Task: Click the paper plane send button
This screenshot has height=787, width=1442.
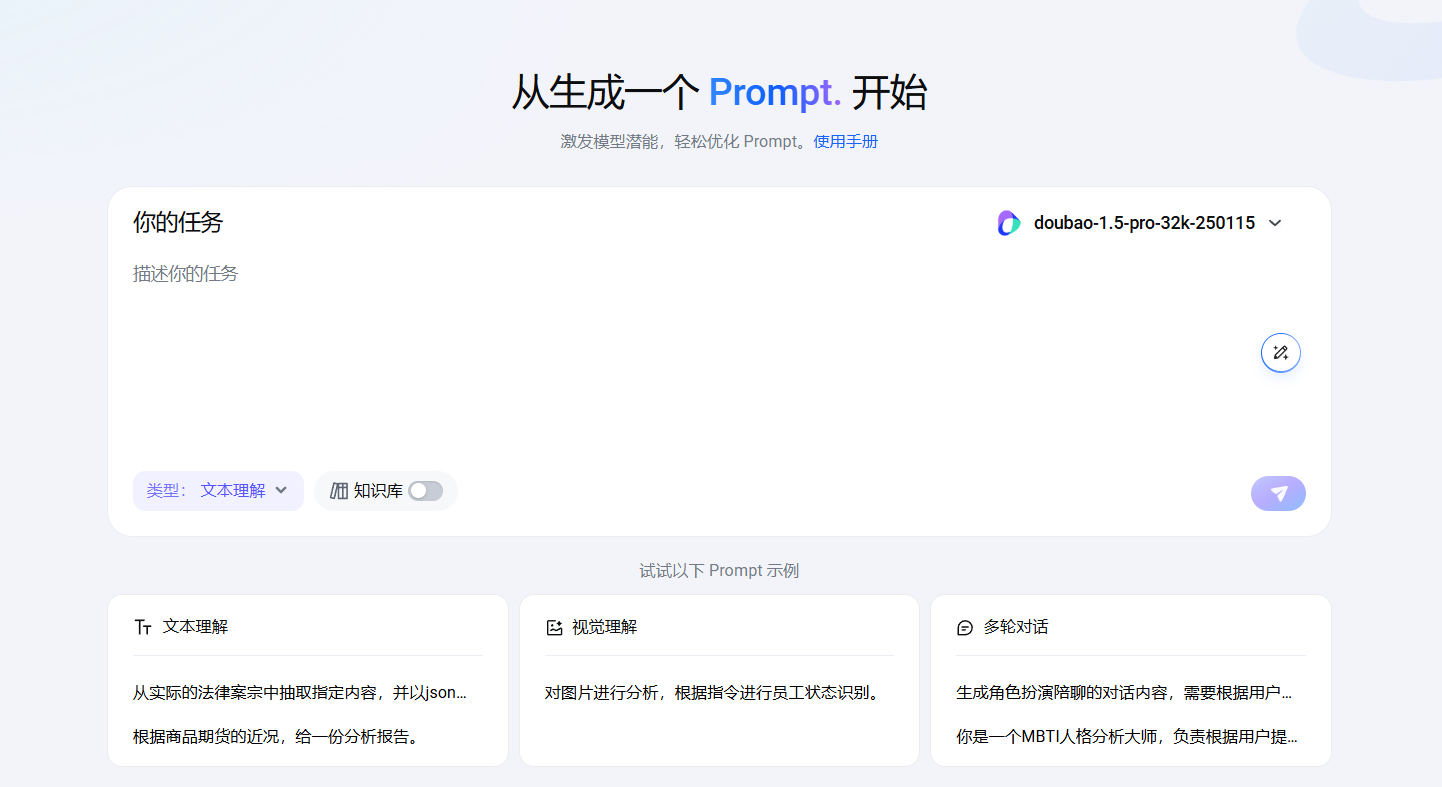Action: point(1278,493)
